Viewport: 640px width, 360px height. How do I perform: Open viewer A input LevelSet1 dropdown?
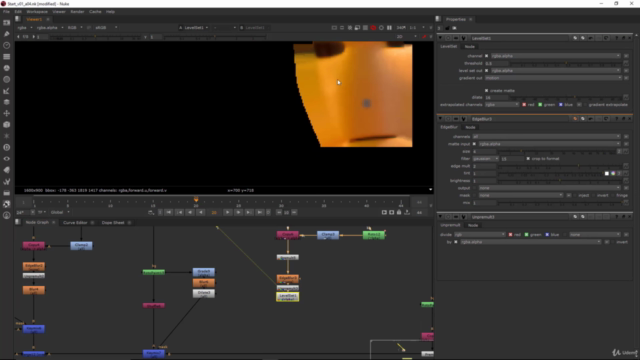click(x=196, y=28)
